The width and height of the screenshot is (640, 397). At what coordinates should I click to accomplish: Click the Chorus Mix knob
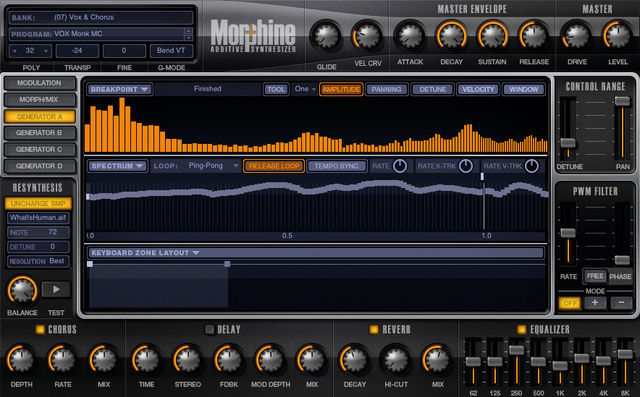click(x=104, y=359)
